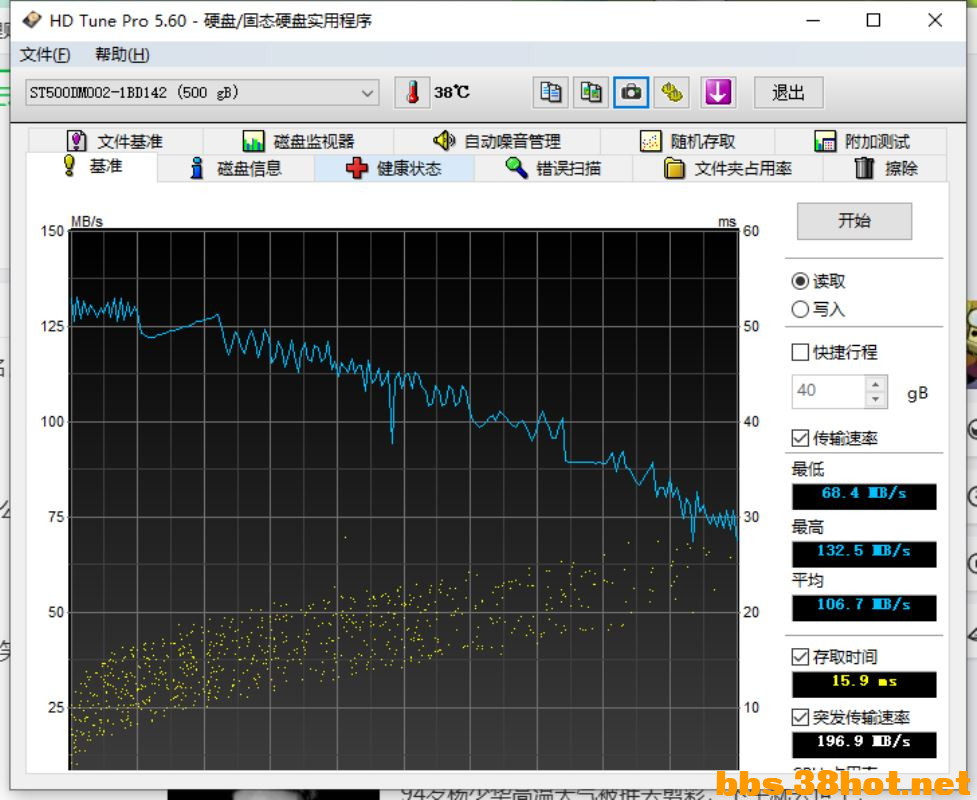Click the 132.5 MB/s maximum value
977x800 pixels.
coord(864,554)
